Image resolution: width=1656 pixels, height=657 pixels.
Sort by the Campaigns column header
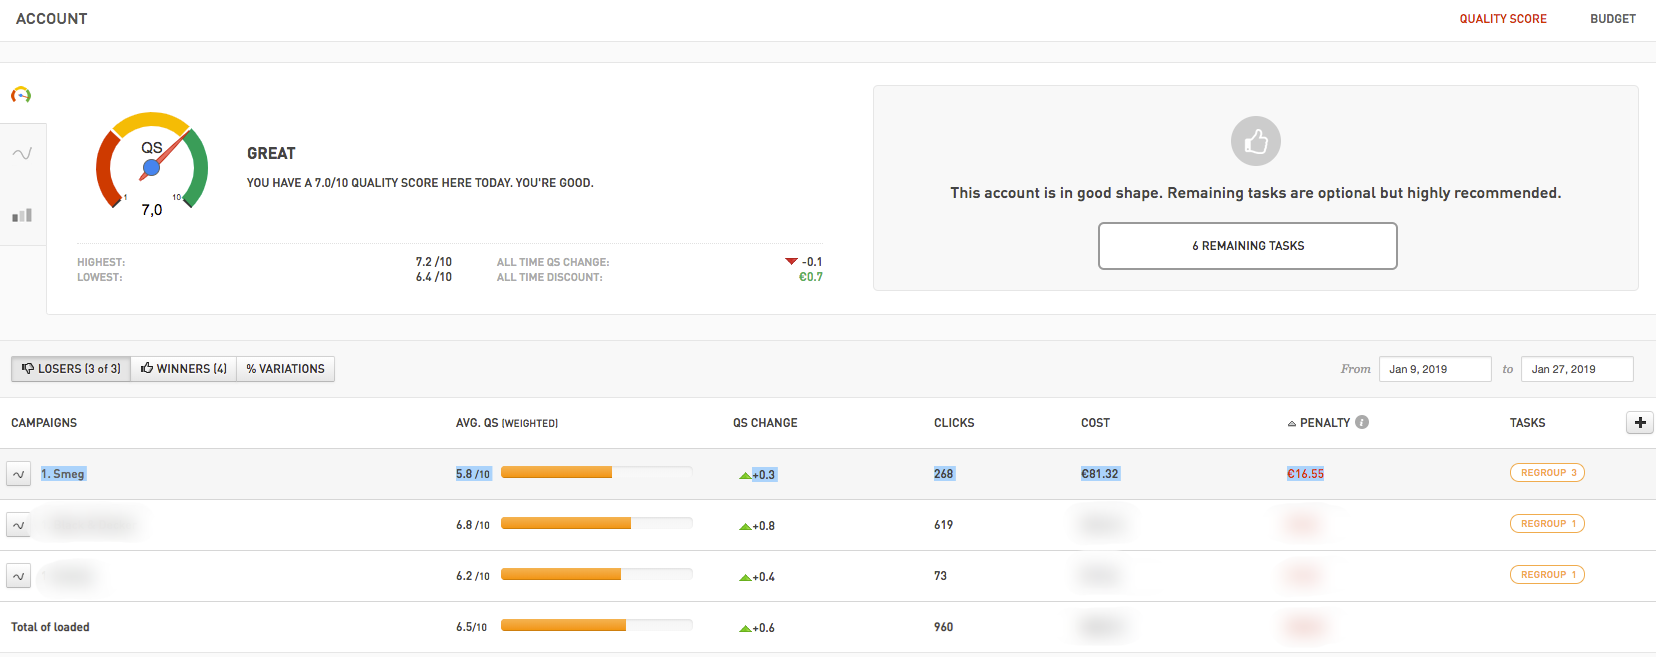(44, 423)
